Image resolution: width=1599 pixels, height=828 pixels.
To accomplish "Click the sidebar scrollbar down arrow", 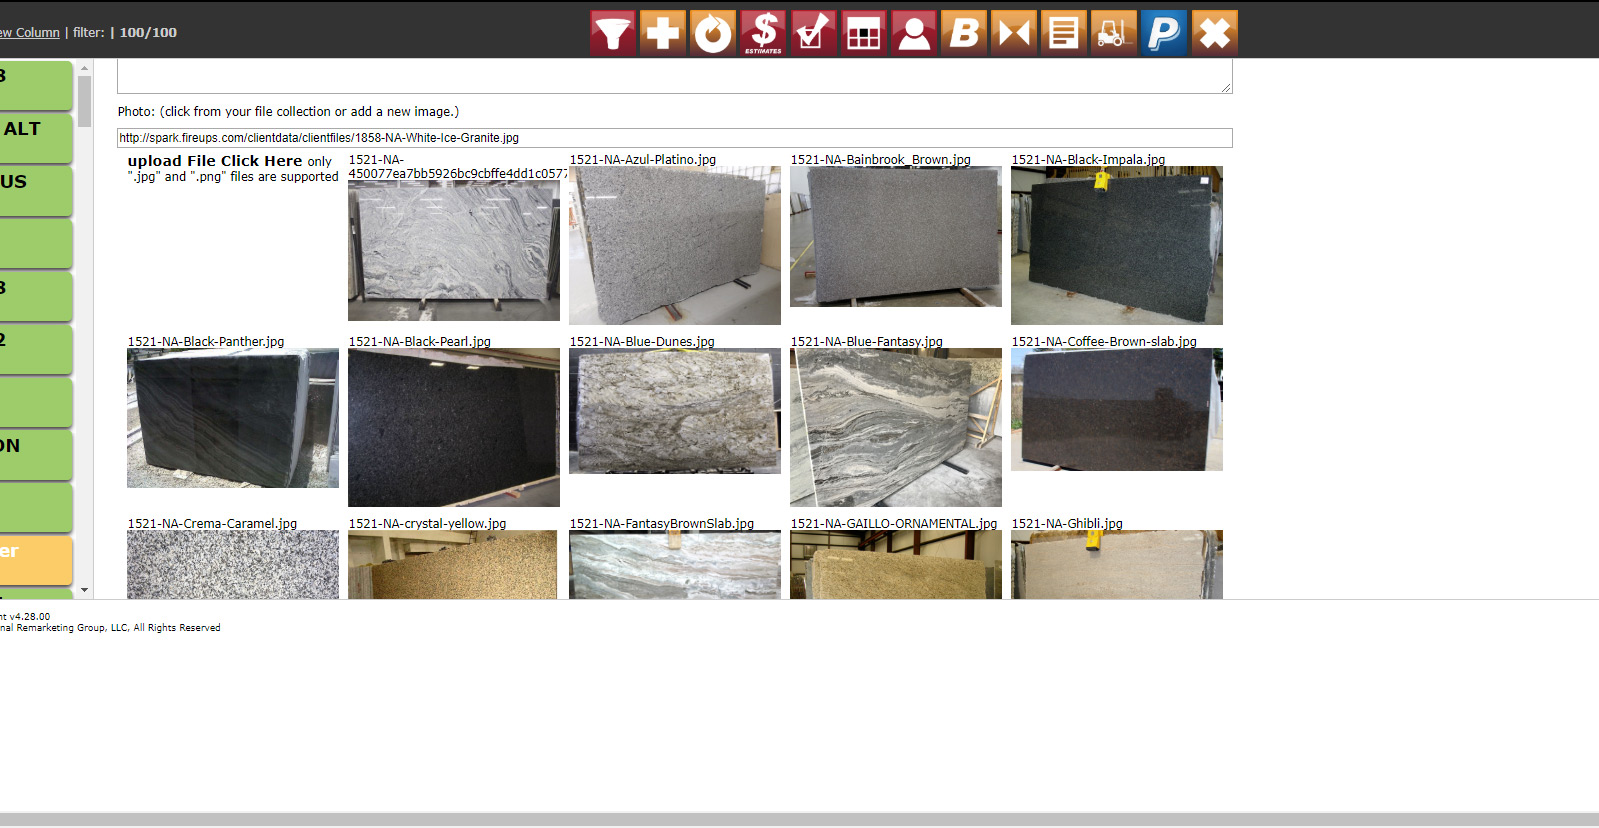I will tap(85, 590).
